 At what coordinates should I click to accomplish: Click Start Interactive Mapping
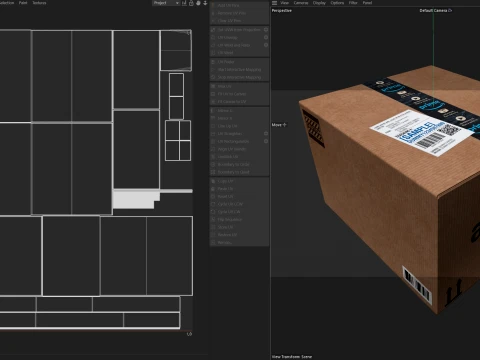tap(239, 70)
